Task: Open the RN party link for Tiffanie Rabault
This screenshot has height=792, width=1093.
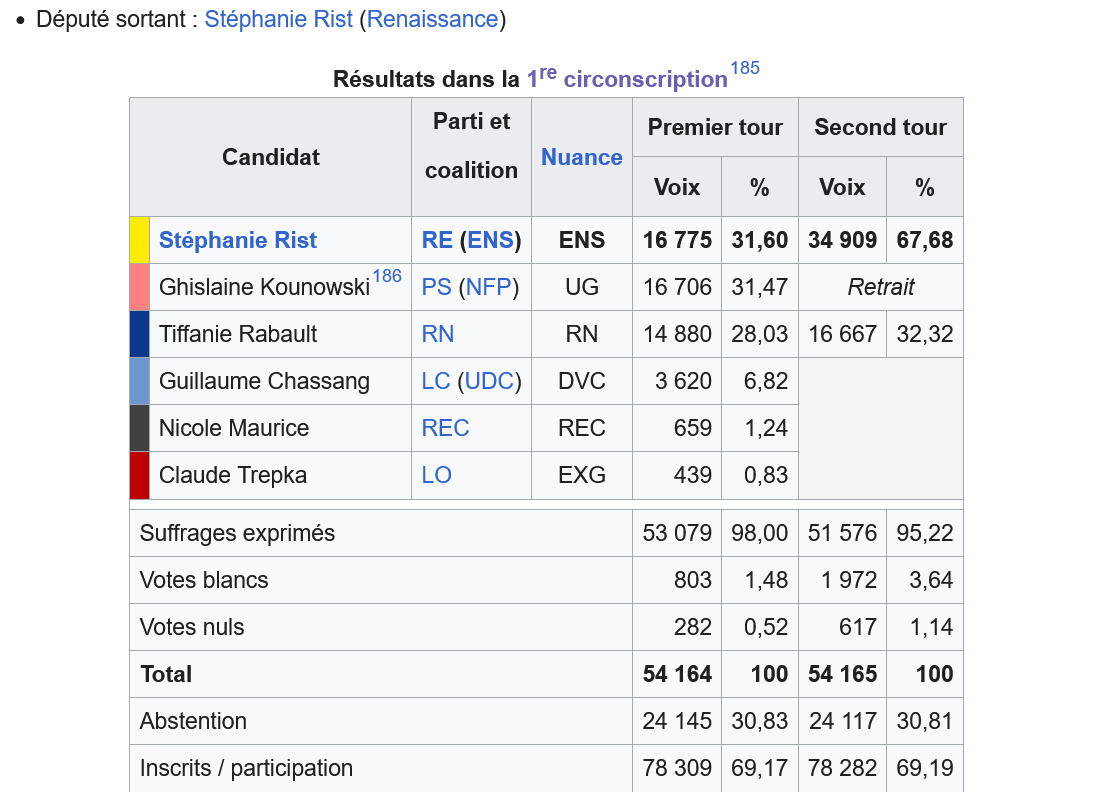Action: (x=438, y=334)
